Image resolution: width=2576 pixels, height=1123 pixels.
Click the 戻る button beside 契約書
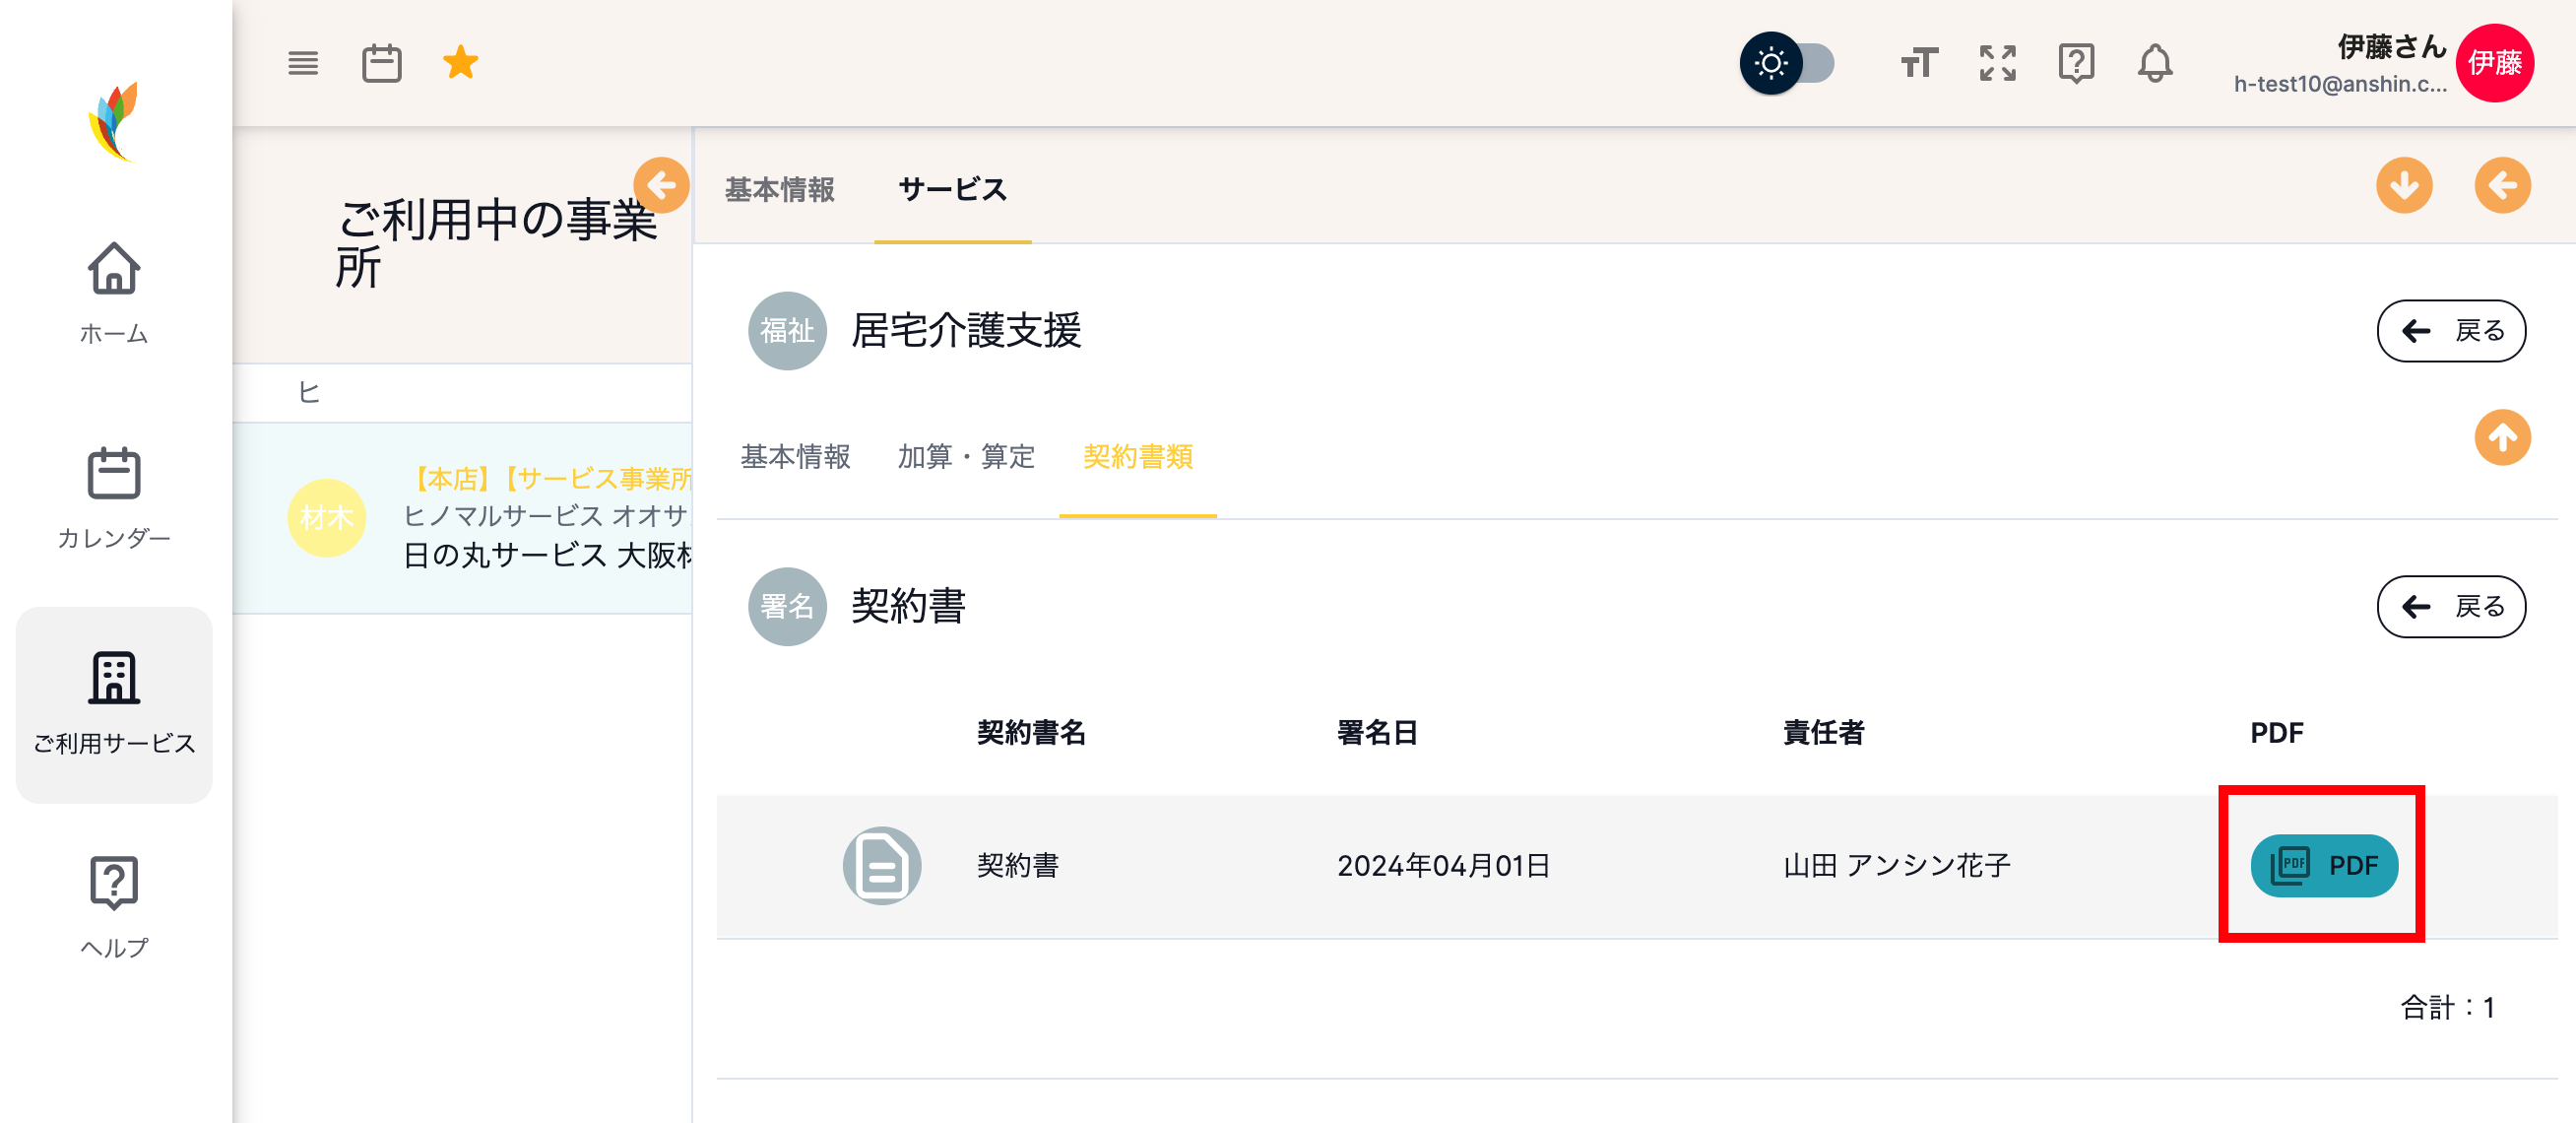[x=2450, y=606]
